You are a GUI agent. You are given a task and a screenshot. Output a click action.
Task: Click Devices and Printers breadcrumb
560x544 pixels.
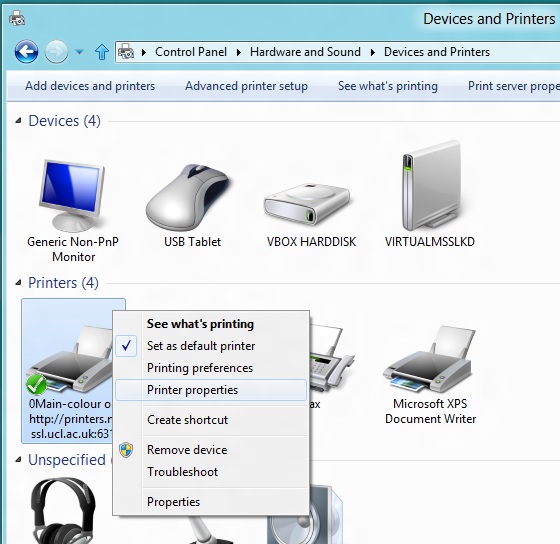pos(437,52)
